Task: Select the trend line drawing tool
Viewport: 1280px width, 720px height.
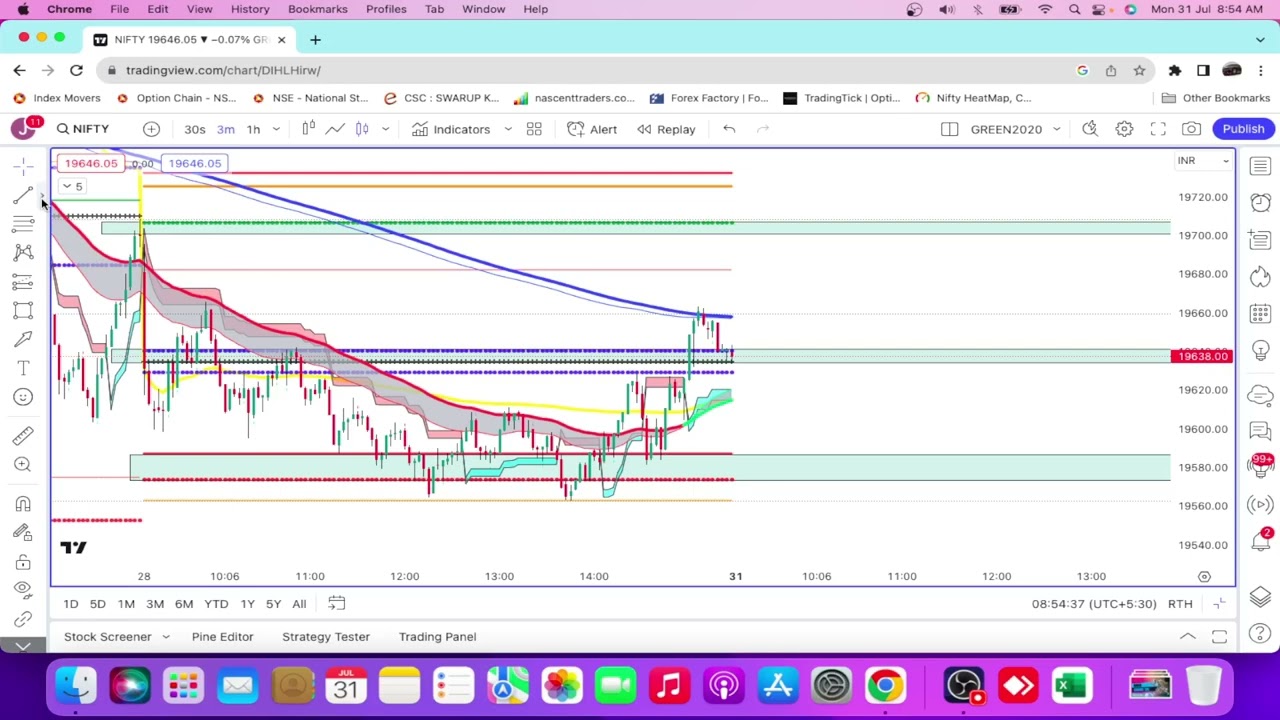Action: pos(23,196)
